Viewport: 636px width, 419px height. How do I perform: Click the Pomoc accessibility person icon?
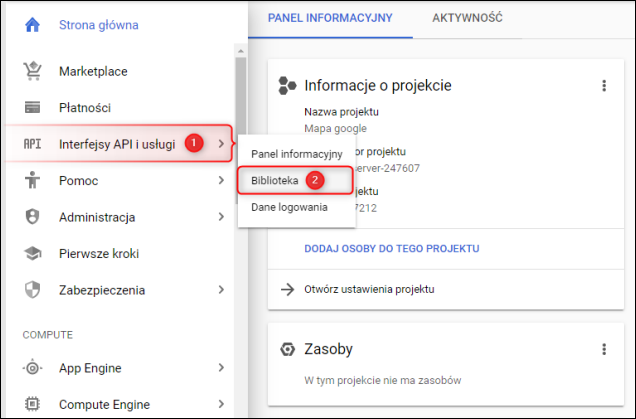pos(32,180)
